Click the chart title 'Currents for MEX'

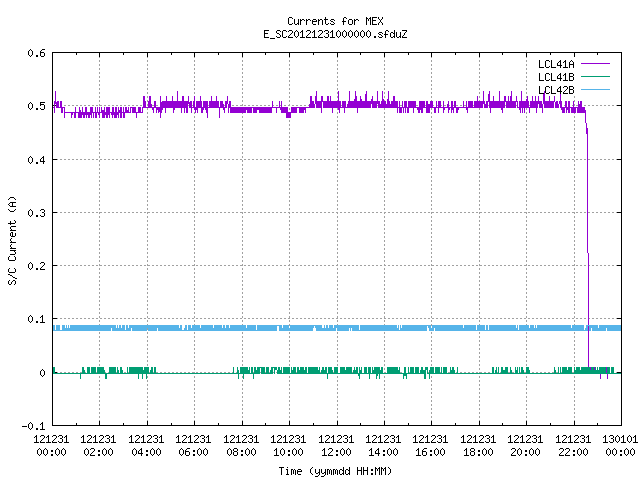point(335,21)
